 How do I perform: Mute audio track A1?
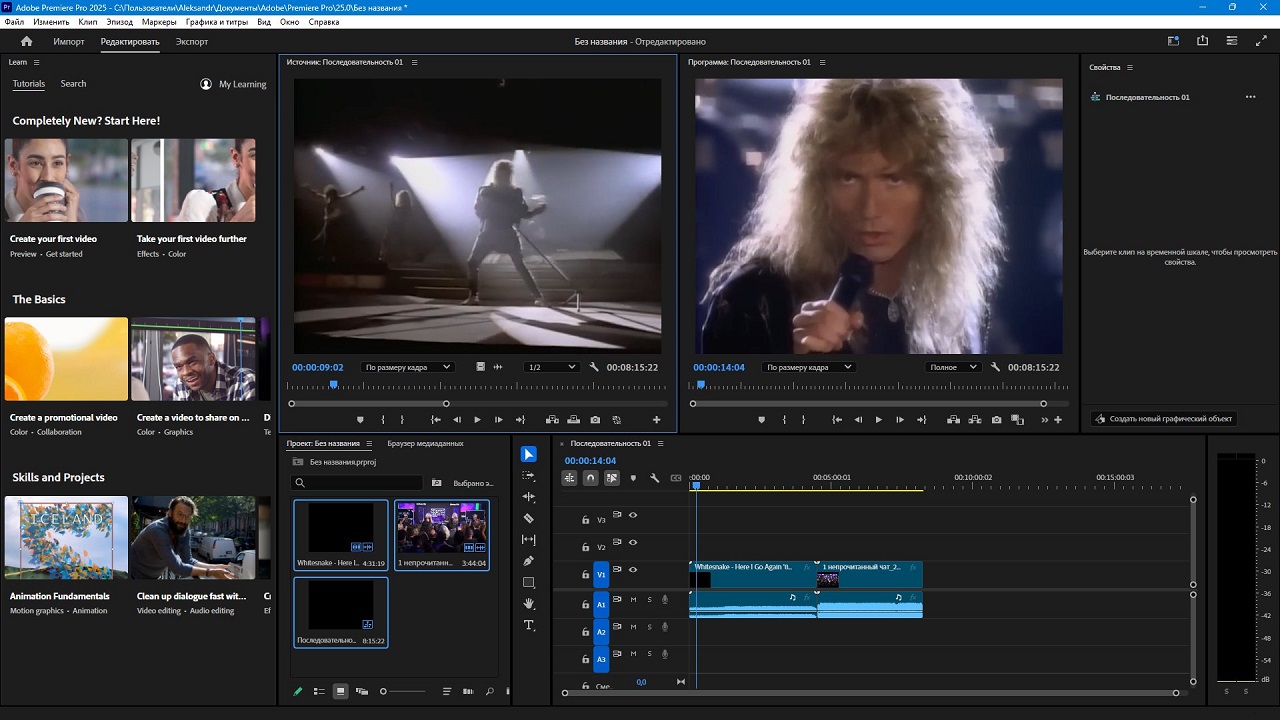point(633,599)
